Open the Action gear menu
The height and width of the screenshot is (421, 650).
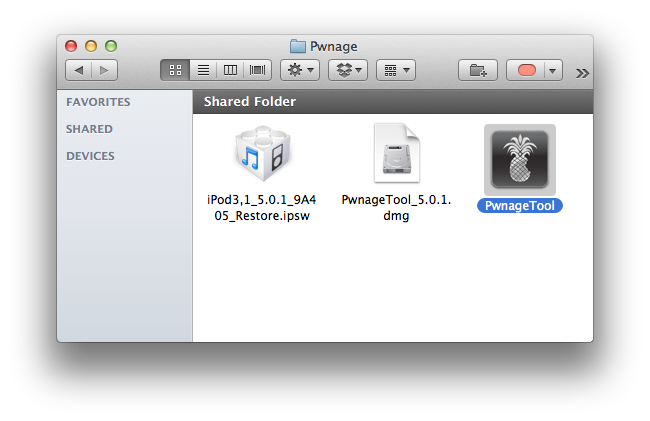click(300, 71)
